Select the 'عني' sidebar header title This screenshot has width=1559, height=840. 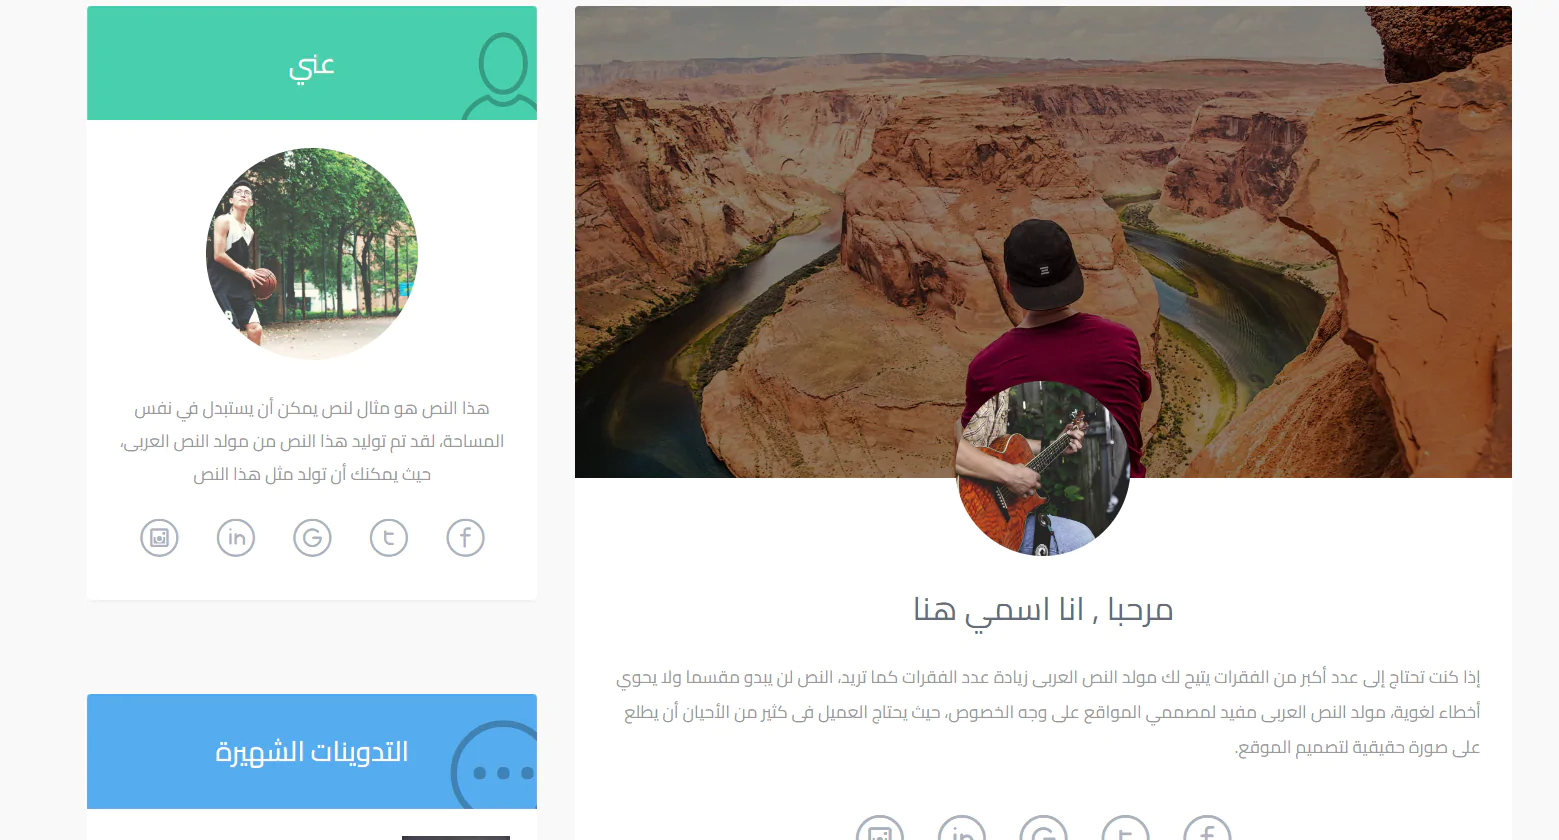coord(312,66)
